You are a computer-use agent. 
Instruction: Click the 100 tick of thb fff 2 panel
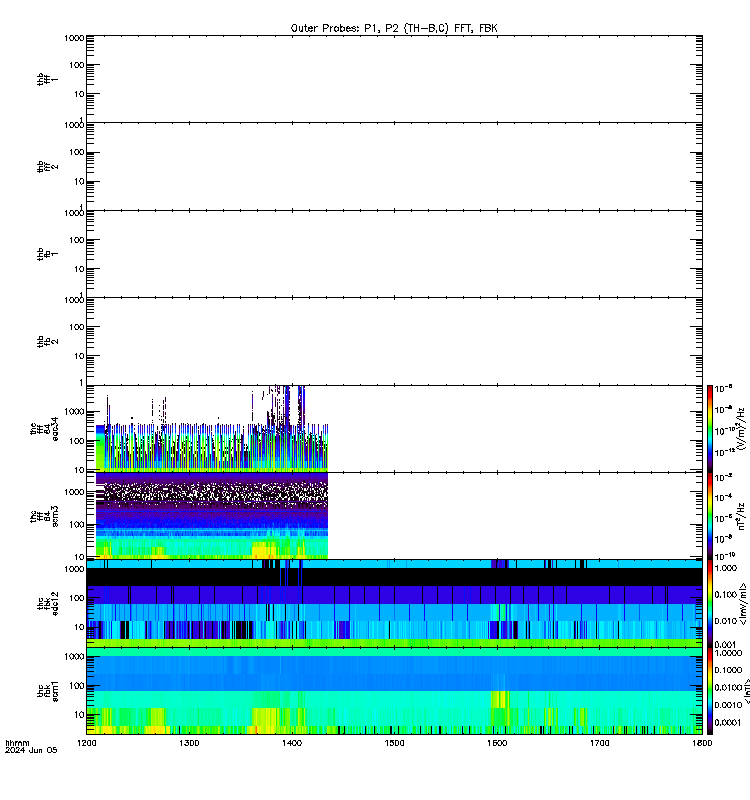77,152
